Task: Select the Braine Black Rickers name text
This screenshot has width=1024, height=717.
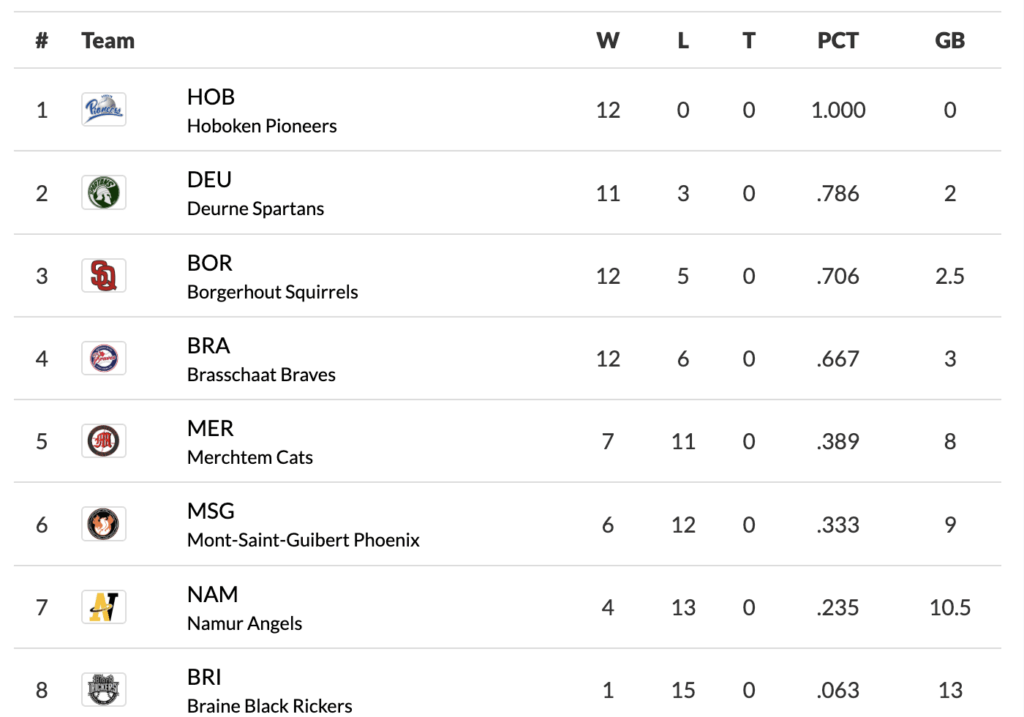Action: [x=269, y=706]
